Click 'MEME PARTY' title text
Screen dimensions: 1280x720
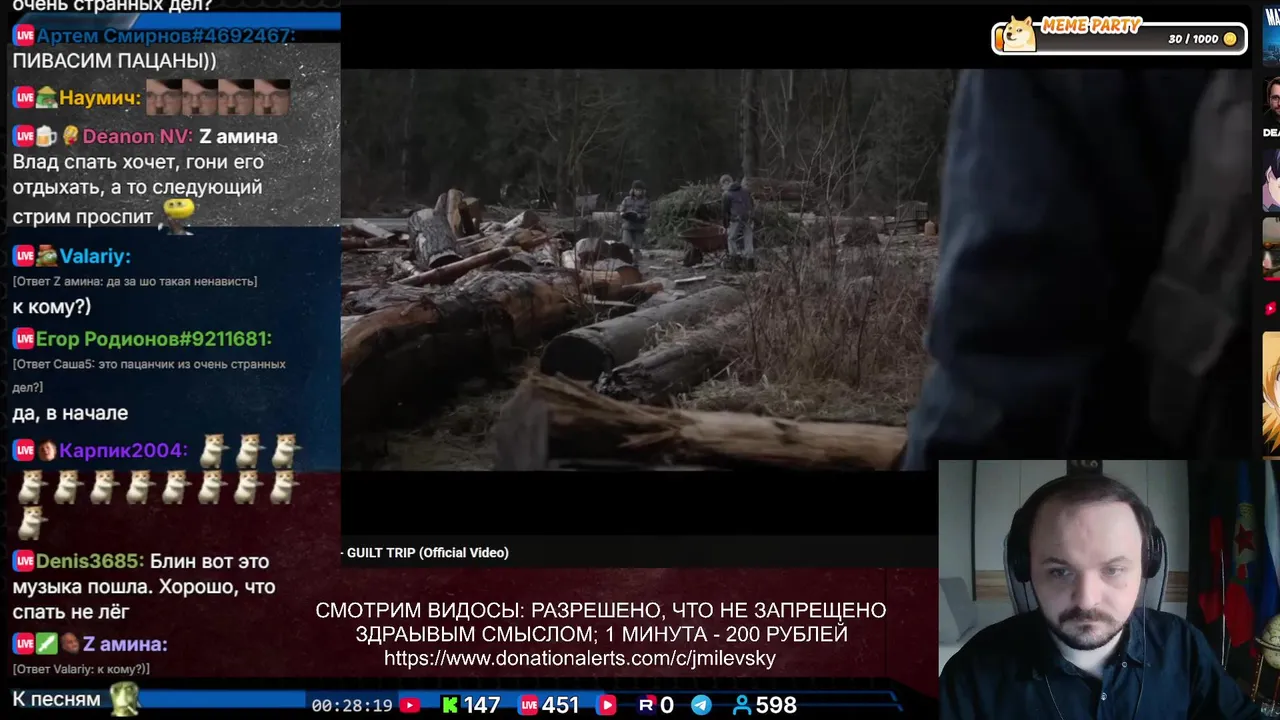[x=1091, y=26]
